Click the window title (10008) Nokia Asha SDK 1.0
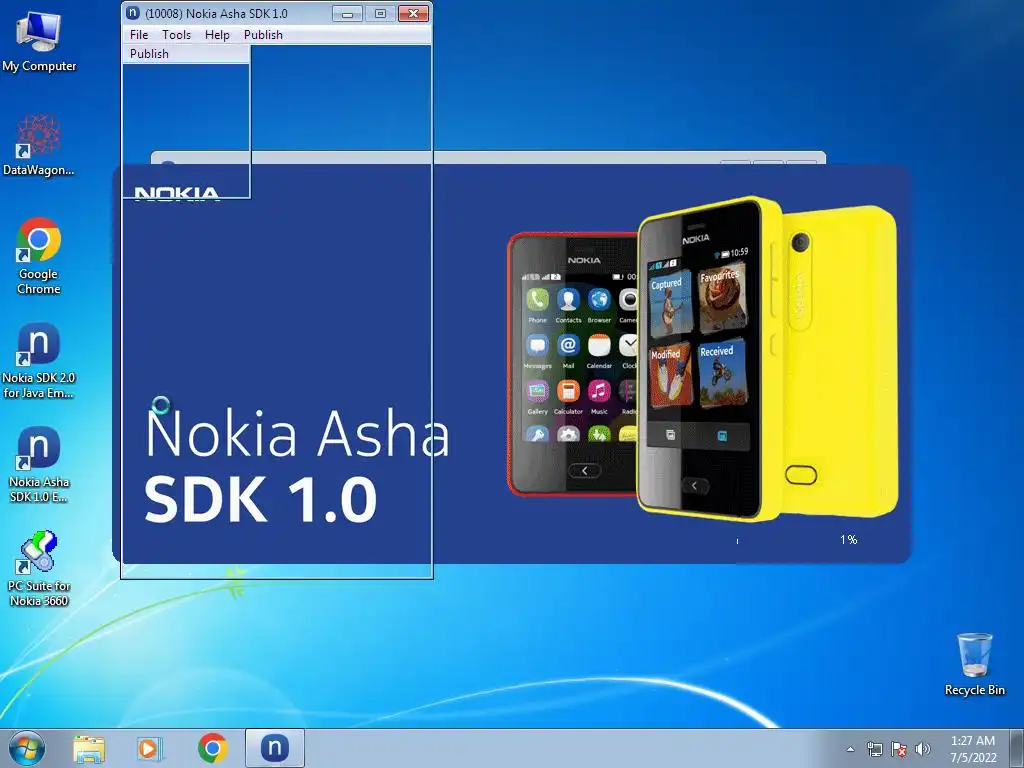 (216, 13)
